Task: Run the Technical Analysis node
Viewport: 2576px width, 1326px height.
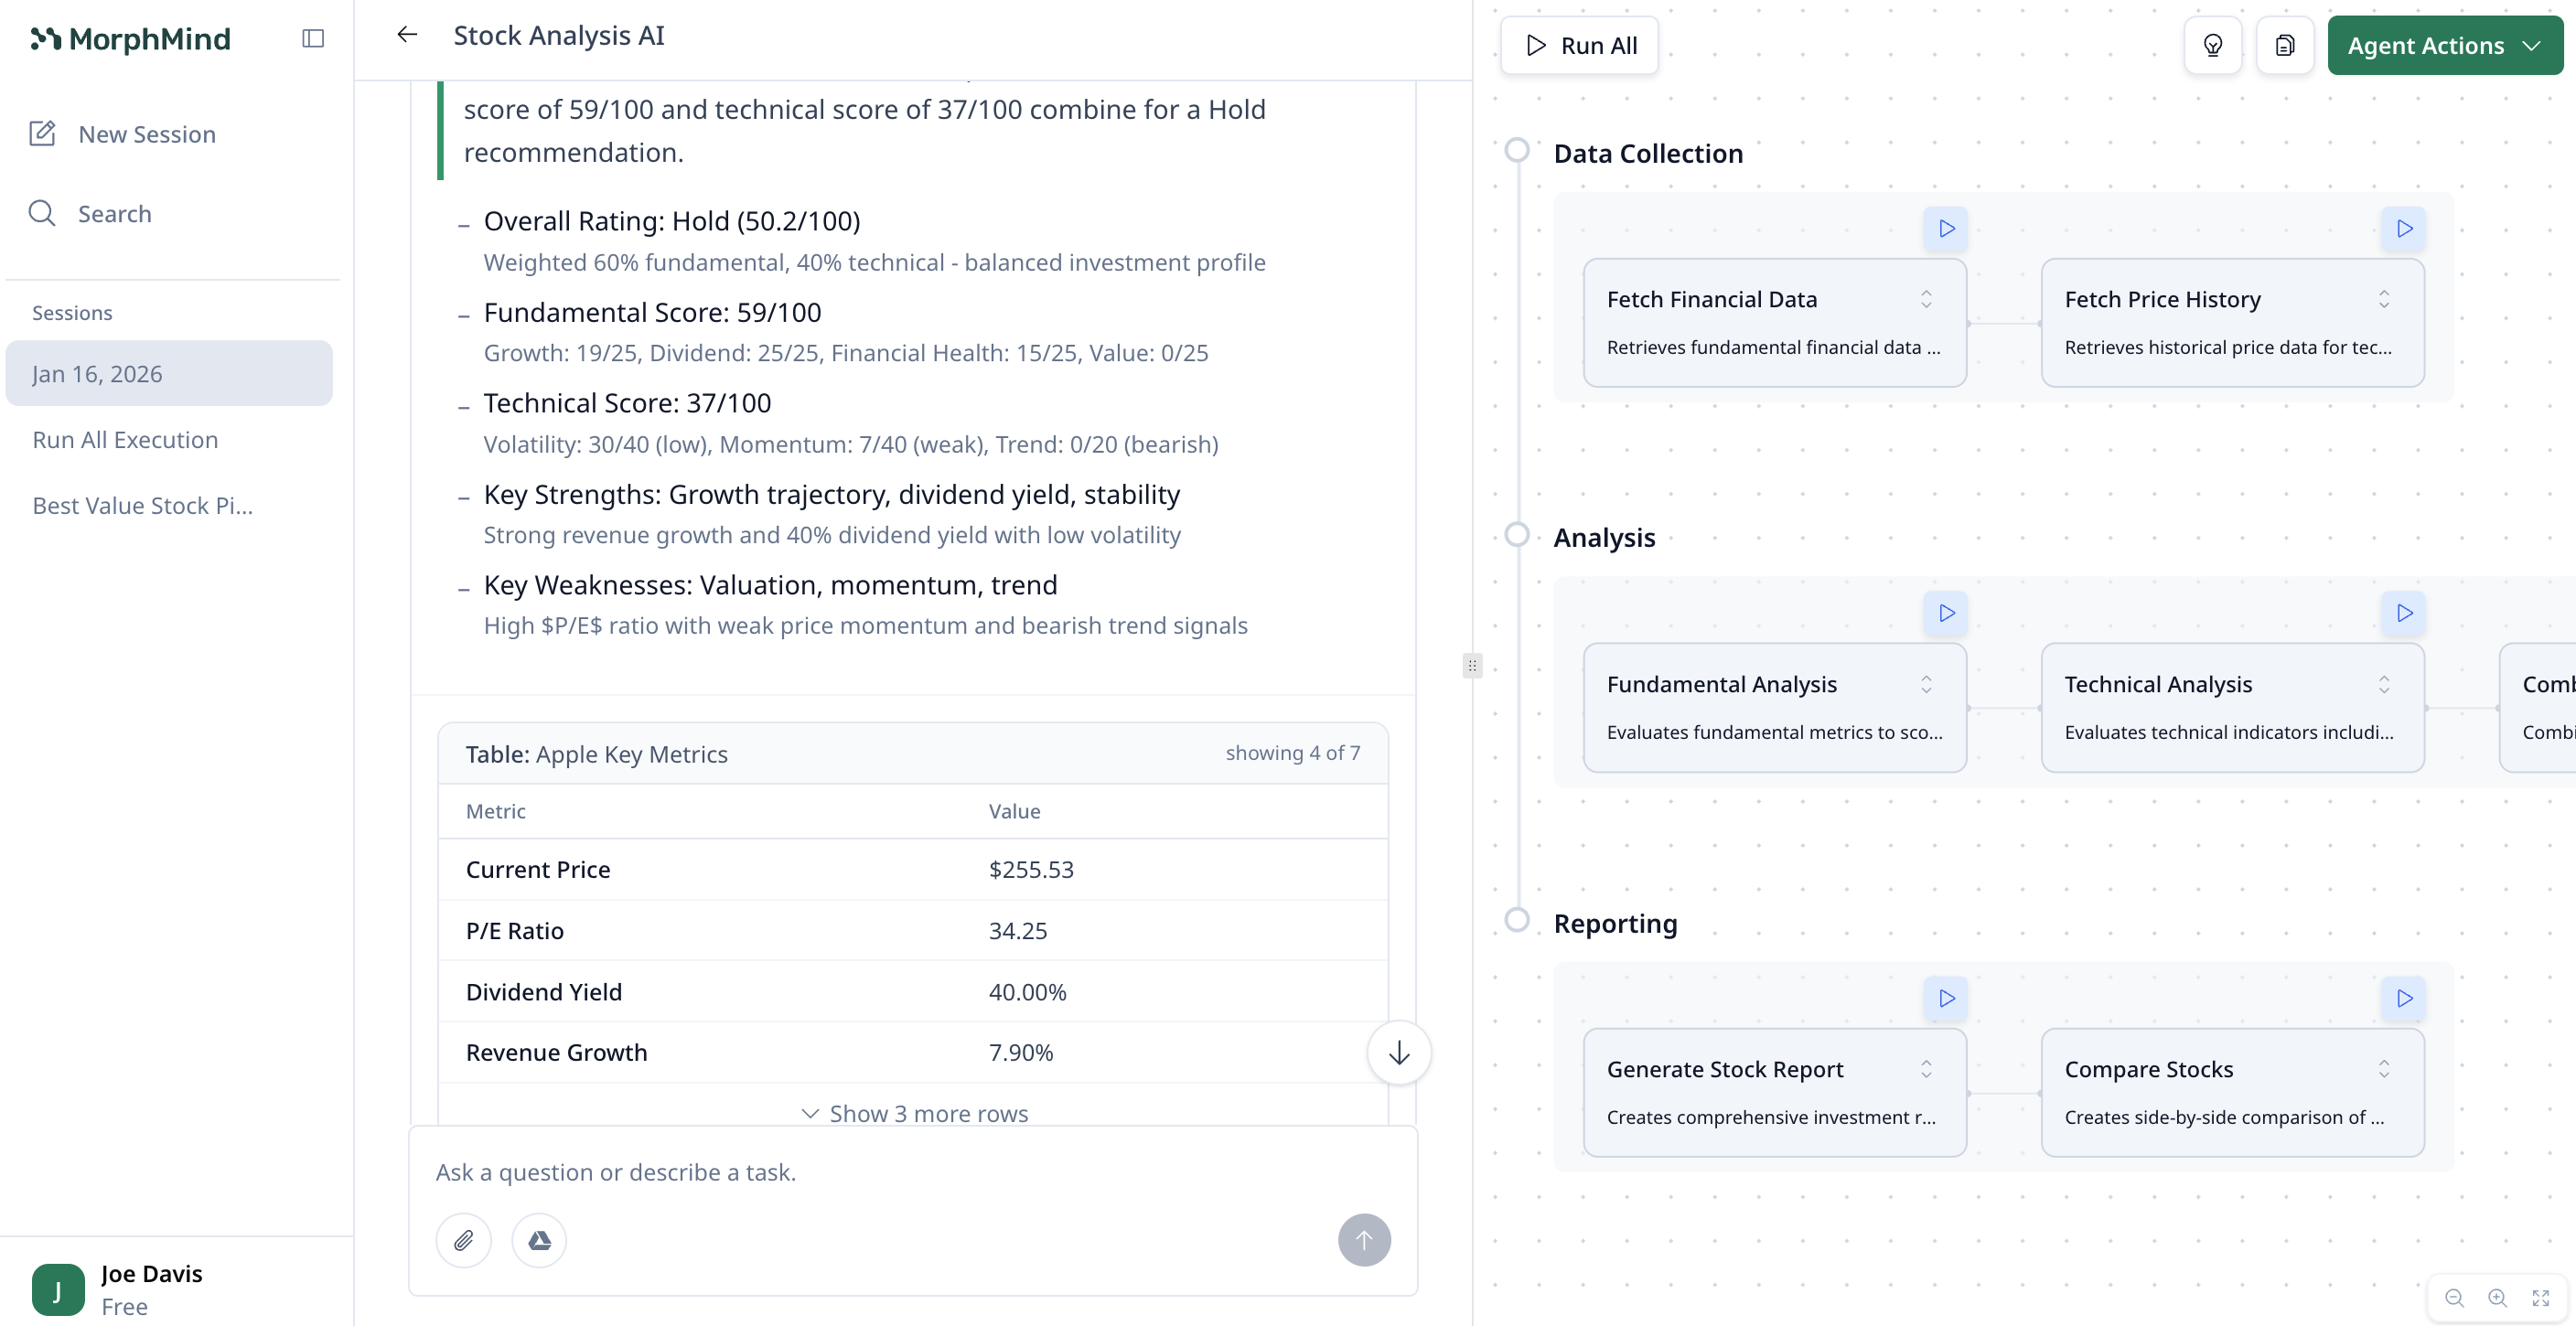Action: pos(2404,613)
